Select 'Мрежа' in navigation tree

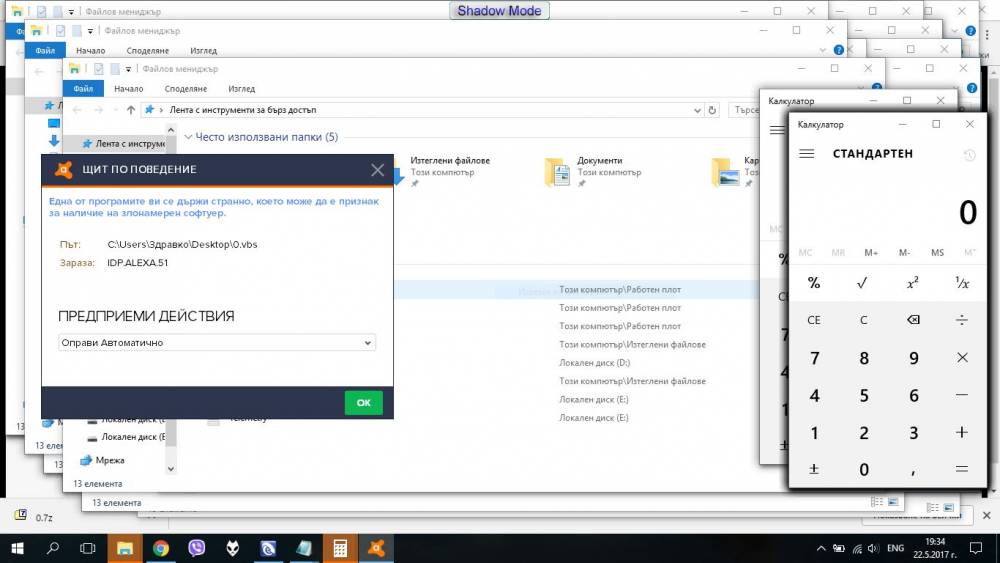point(110,460)
